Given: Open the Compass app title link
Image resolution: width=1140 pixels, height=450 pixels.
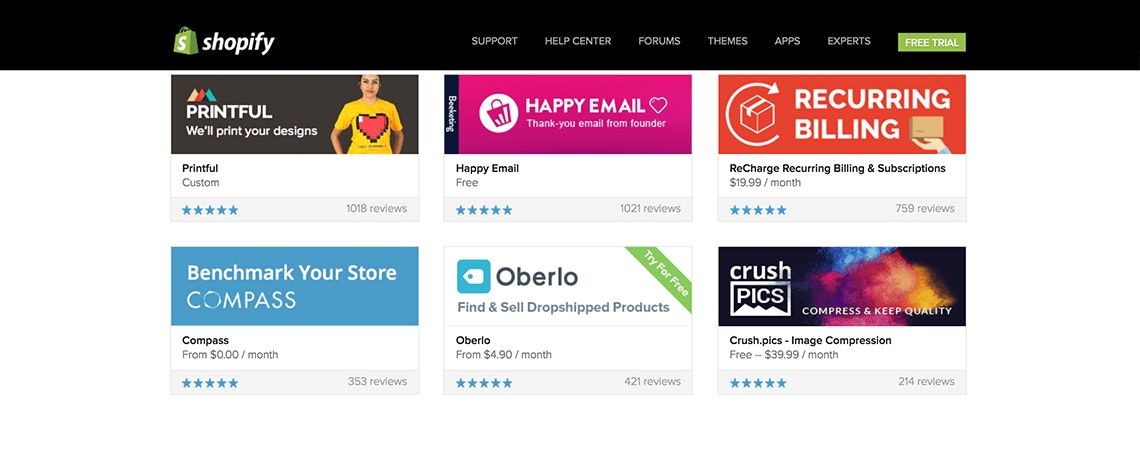Looking at the screenshot, I should coord(205,340).
